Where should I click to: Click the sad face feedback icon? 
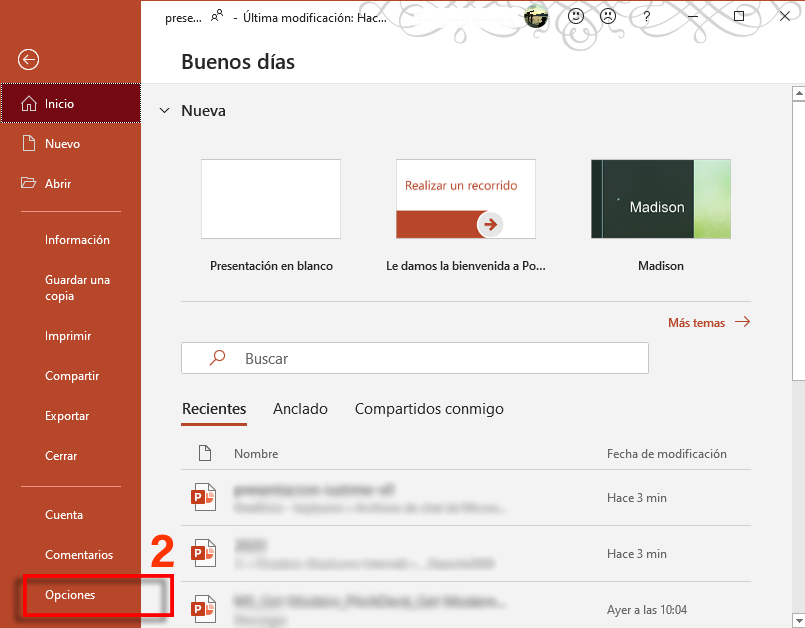[x=608, y=16]
